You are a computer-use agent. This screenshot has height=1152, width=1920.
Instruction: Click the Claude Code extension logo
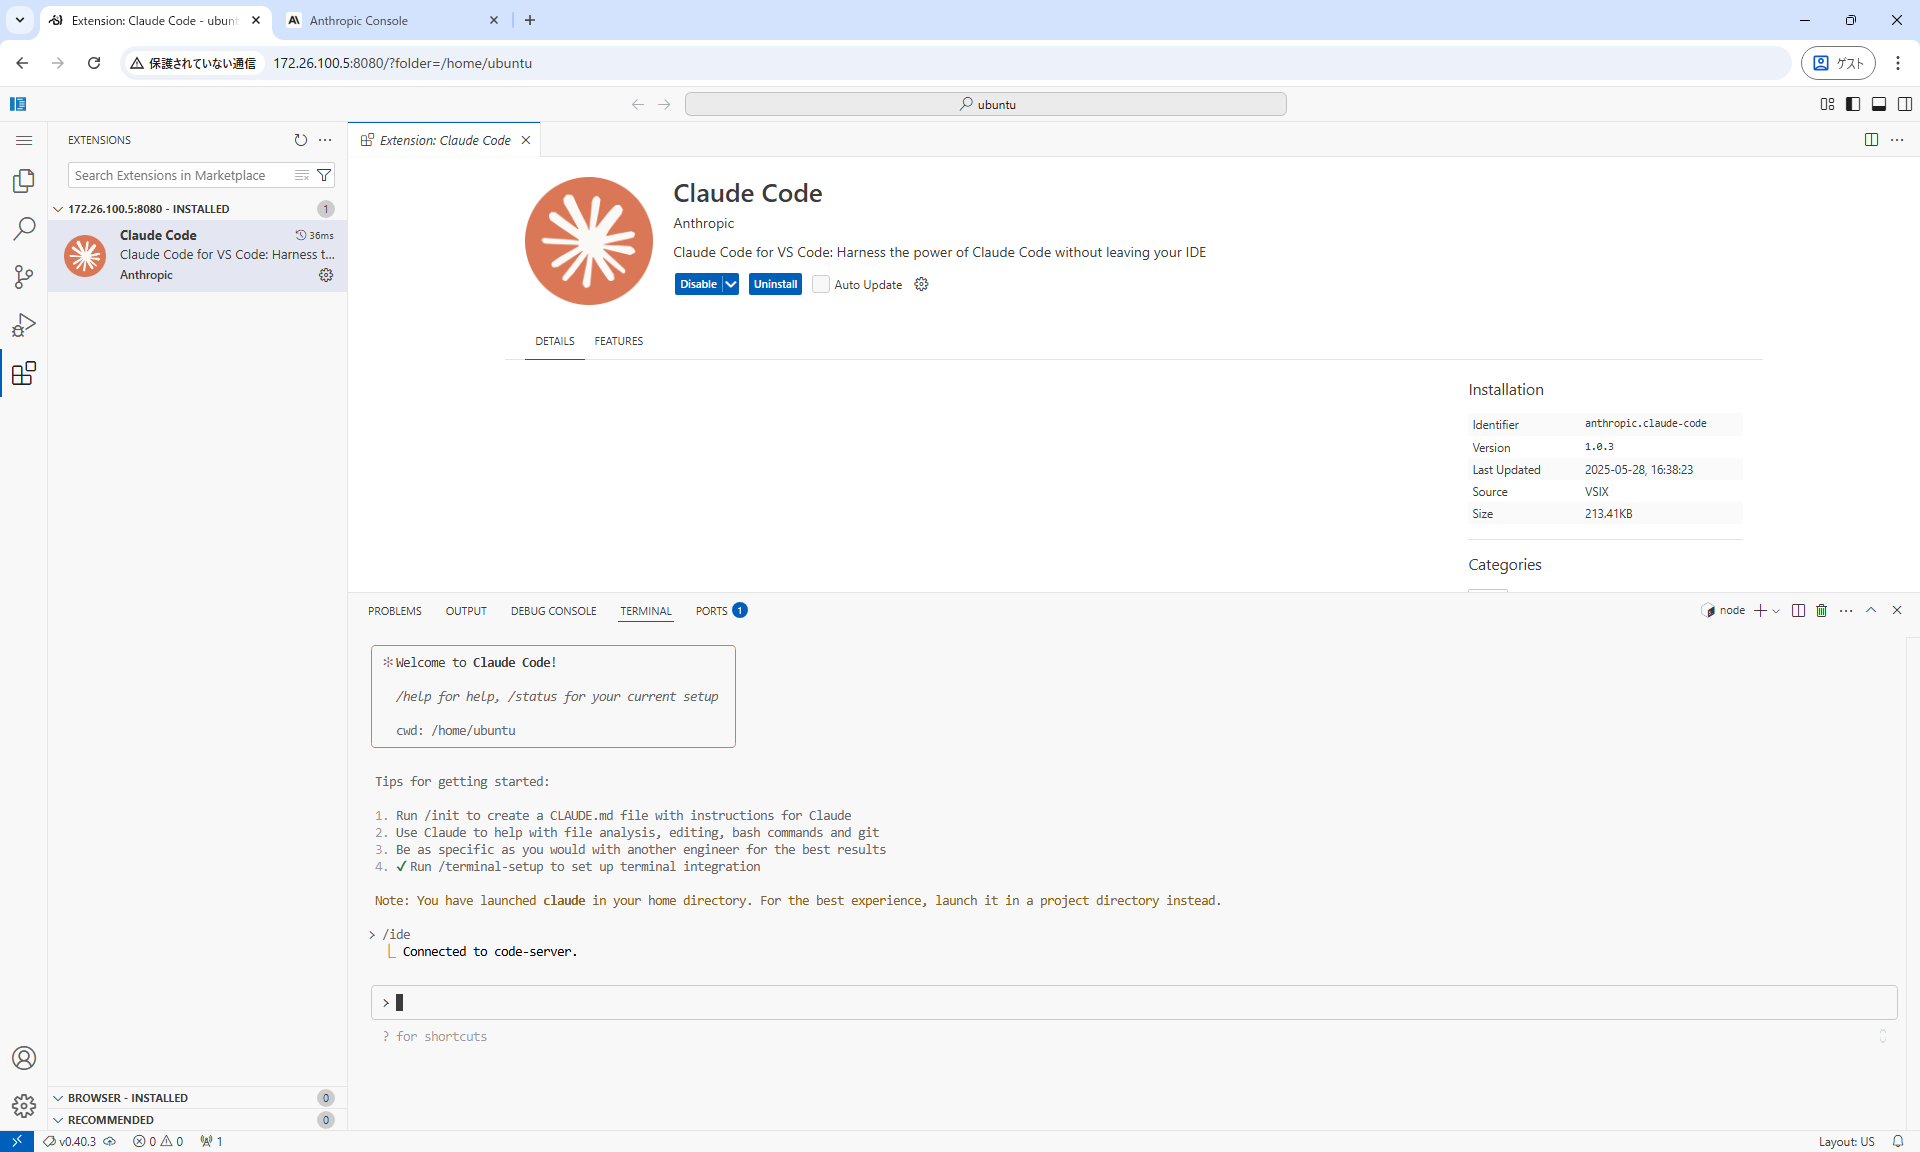pyautogui.click(x=589, y=241)
